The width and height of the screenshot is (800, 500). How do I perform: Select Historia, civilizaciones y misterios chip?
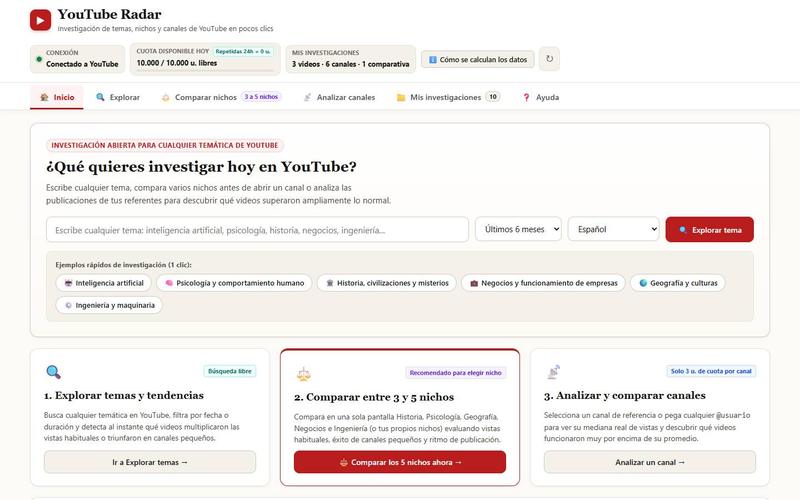coord(387,283)
